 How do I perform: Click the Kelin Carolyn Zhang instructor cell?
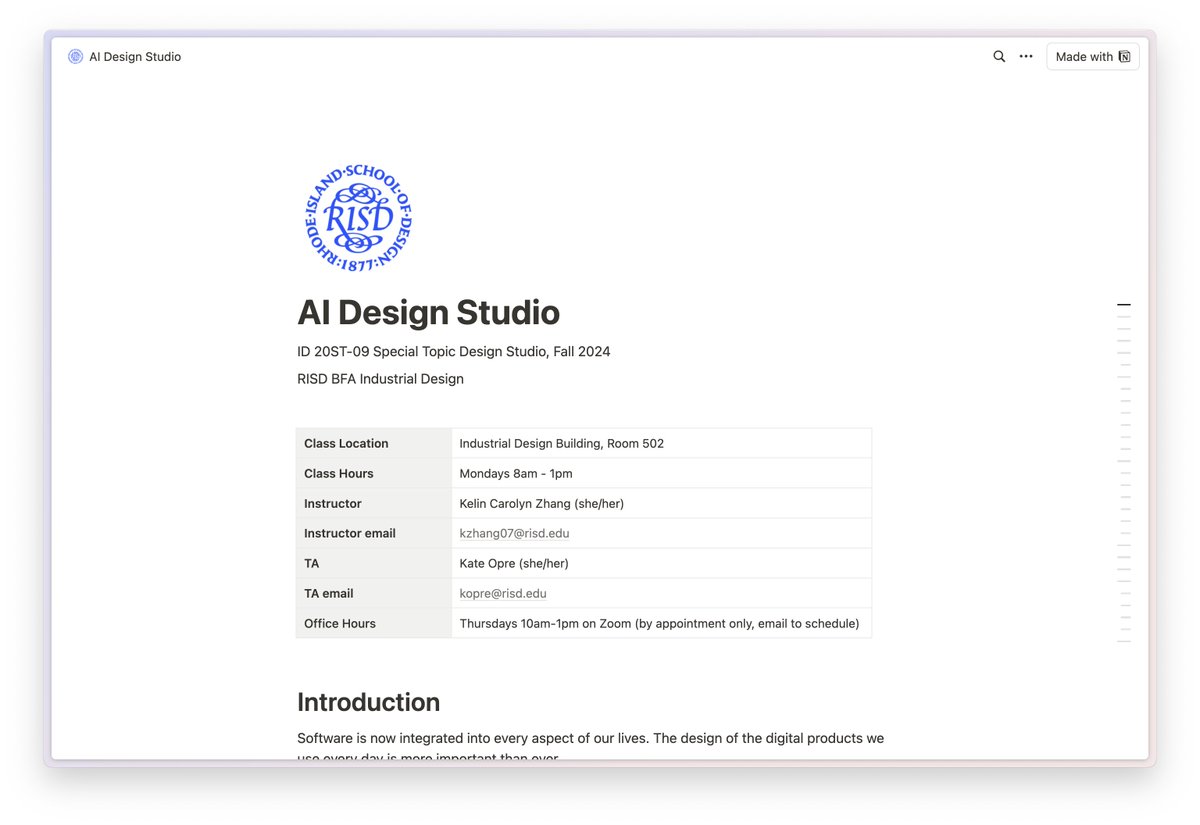click(541, 503)
